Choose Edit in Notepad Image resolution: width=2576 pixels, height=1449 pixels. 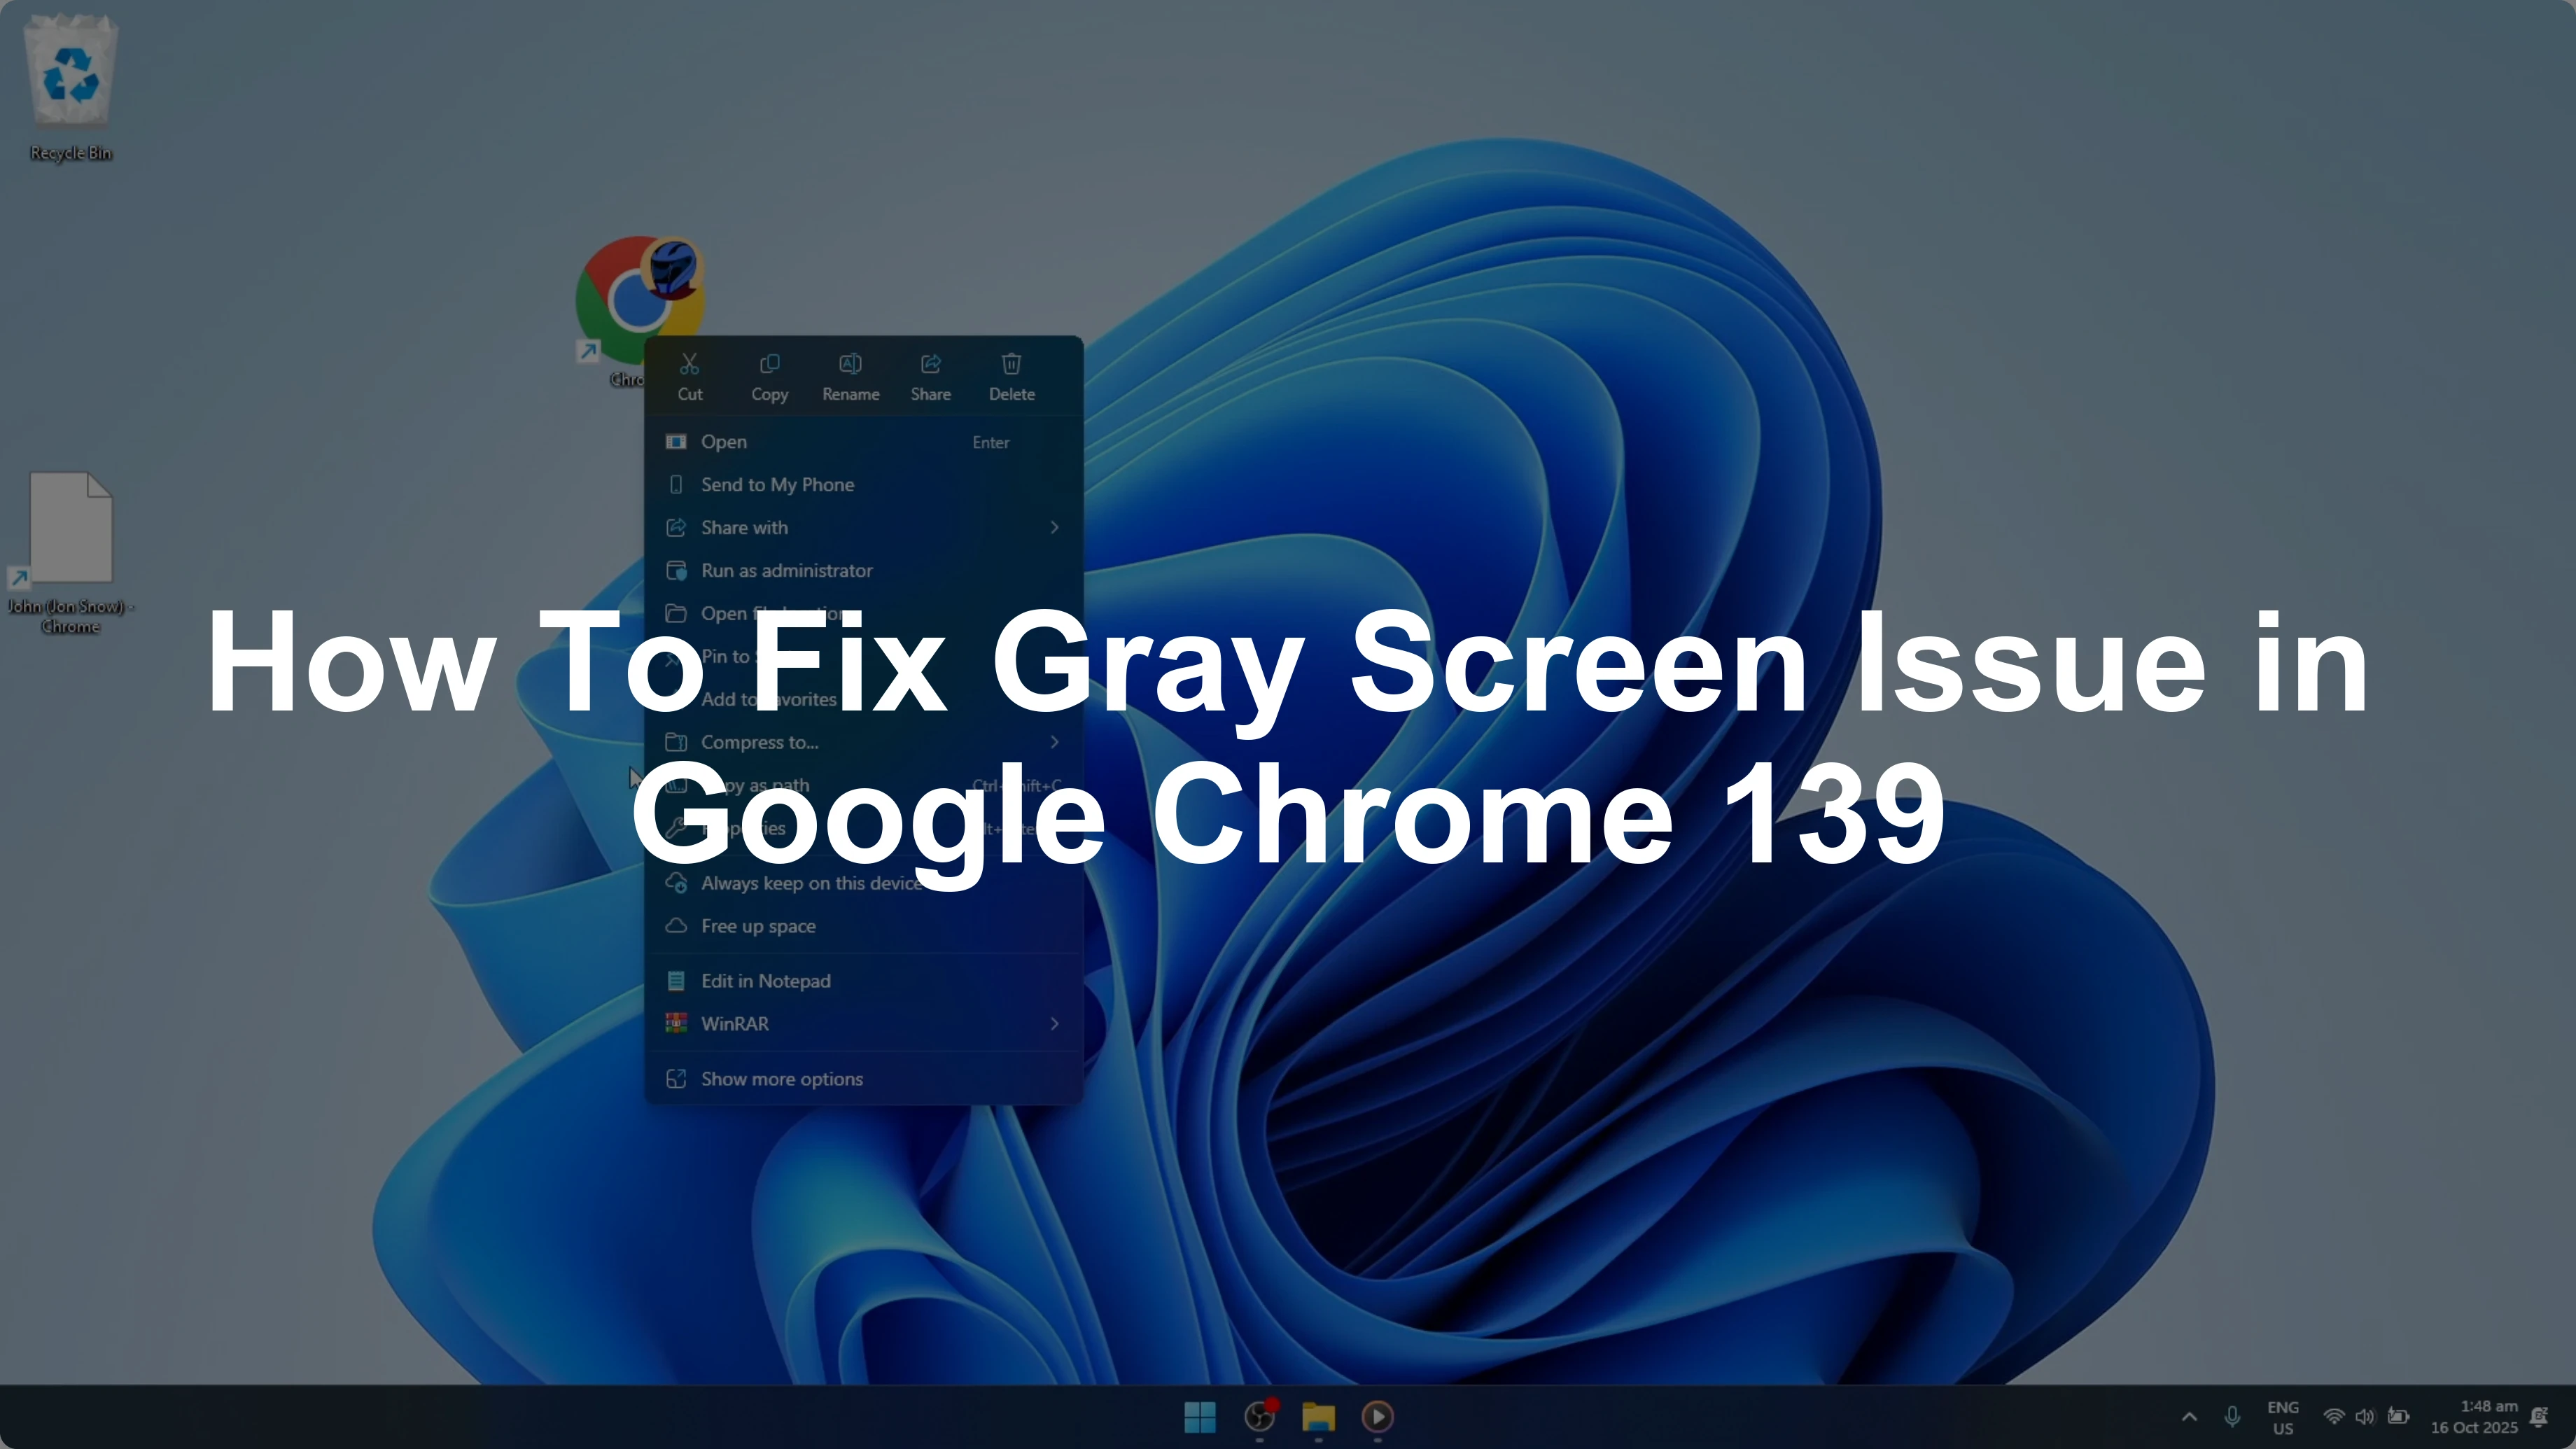pos(765,980)
